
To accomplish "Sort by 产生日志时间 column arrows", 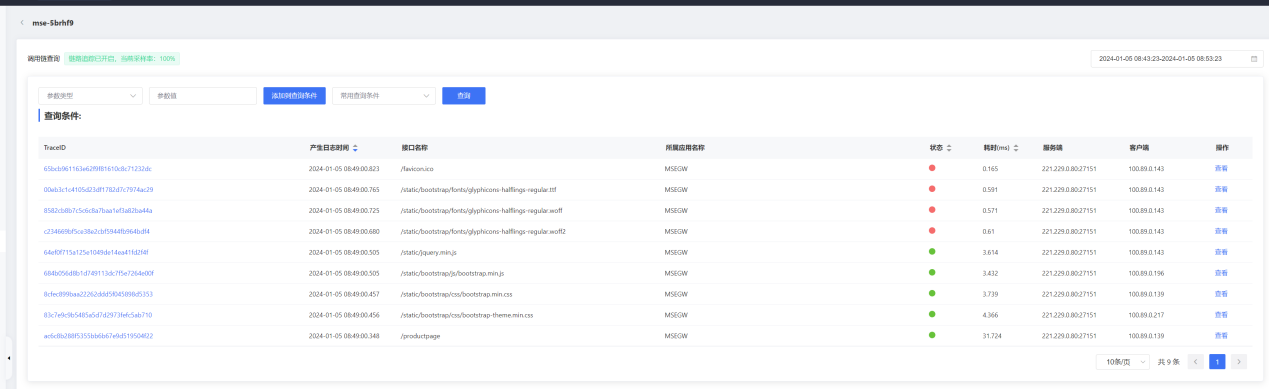I will pyautogui.click(x=355, y=148).
